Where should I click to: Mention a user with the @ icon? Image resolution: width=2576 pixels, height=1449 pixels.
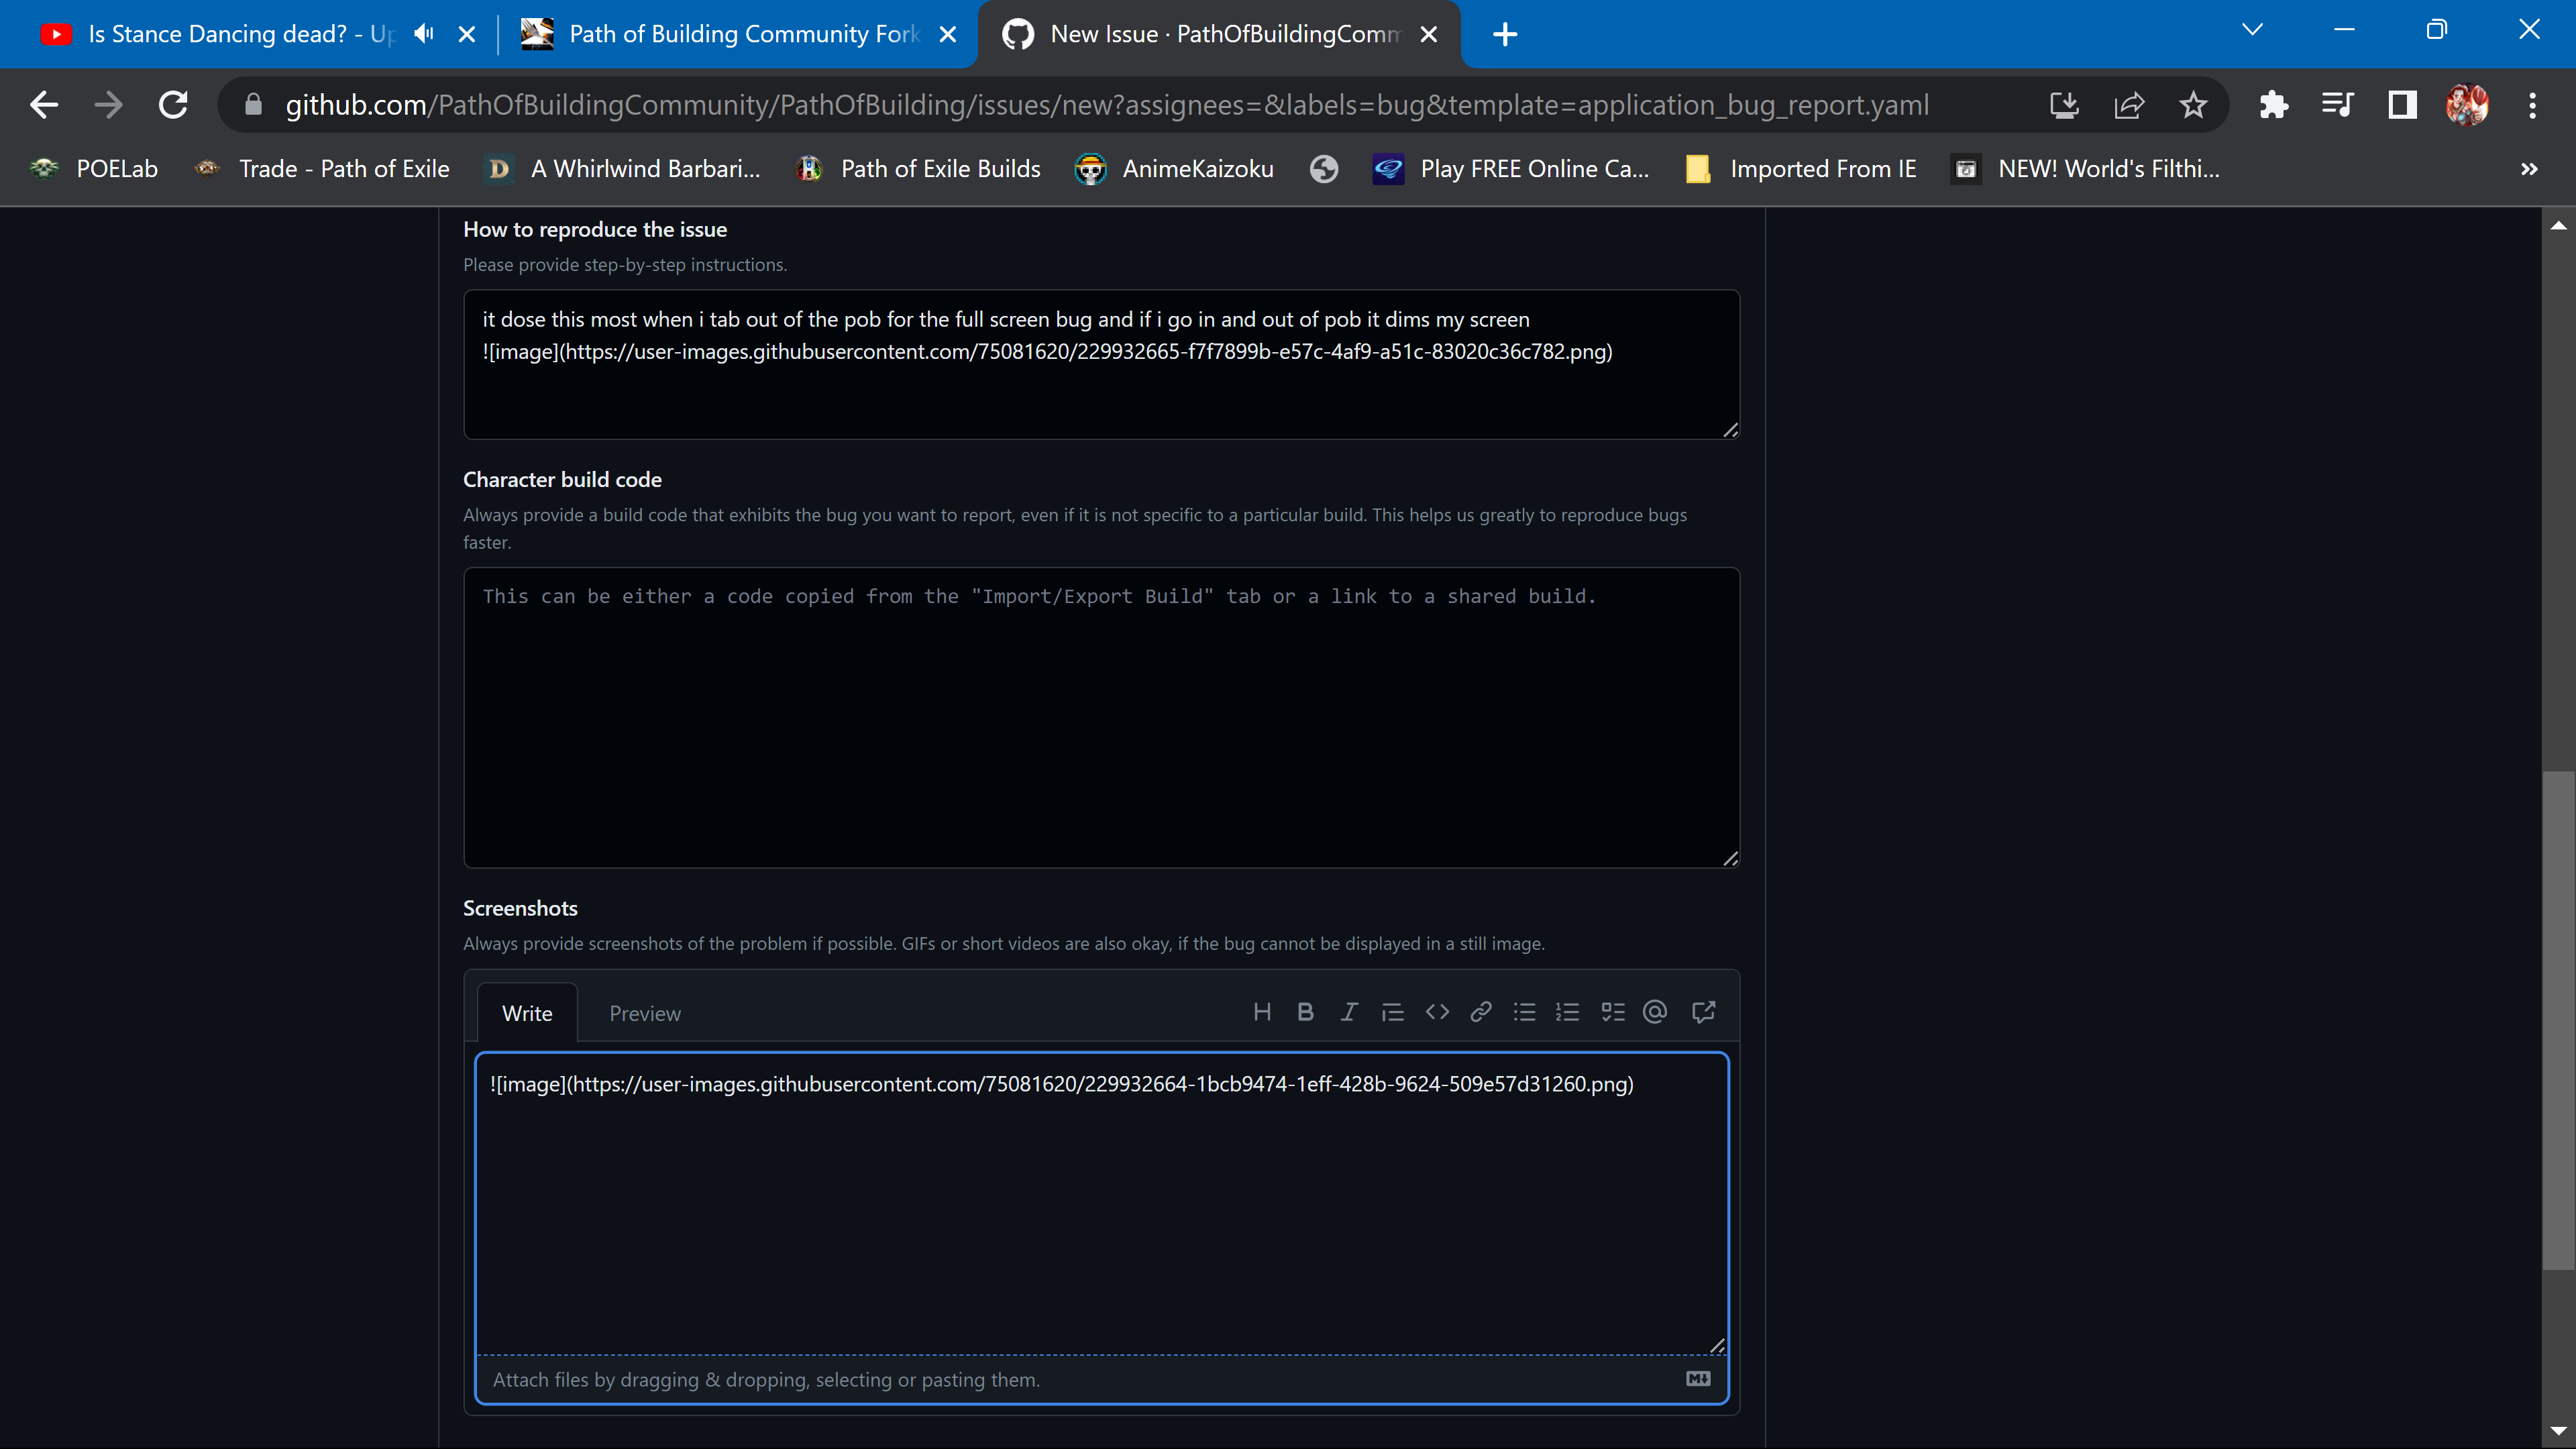(x=1655, y=1012)
